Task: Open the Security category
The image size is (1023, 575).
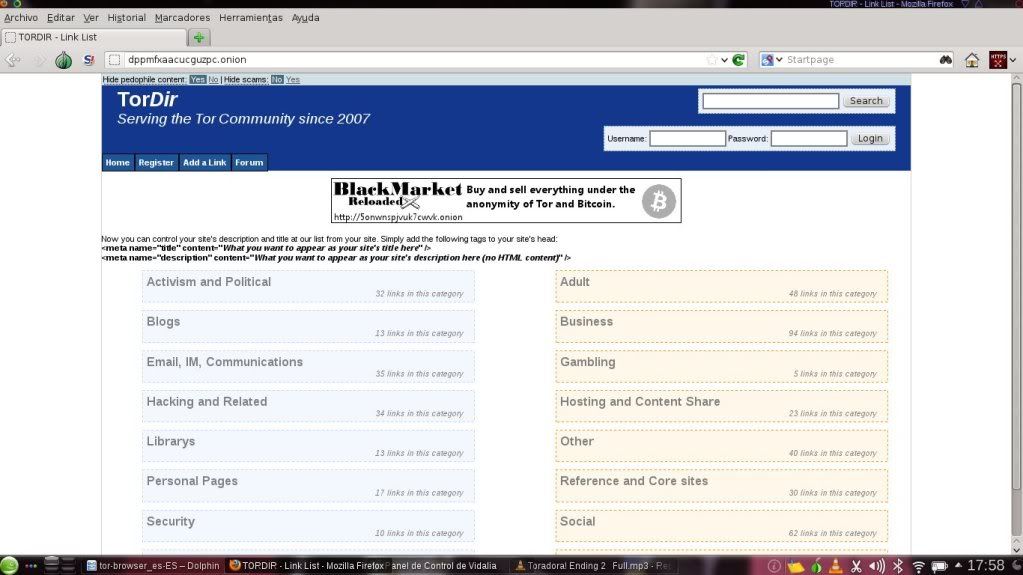Action: point(170,521)
